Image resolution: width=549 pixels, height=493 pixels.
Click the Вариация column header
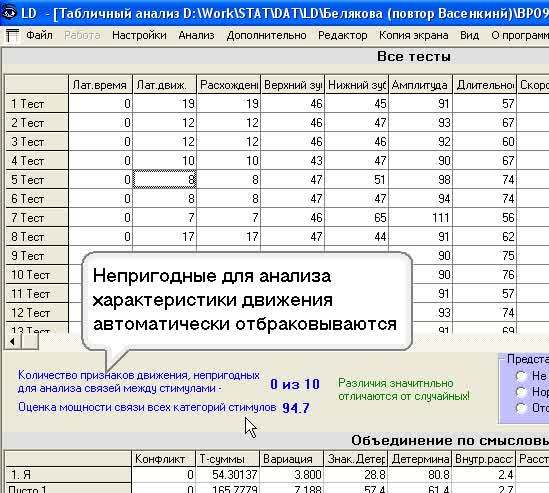291,459
